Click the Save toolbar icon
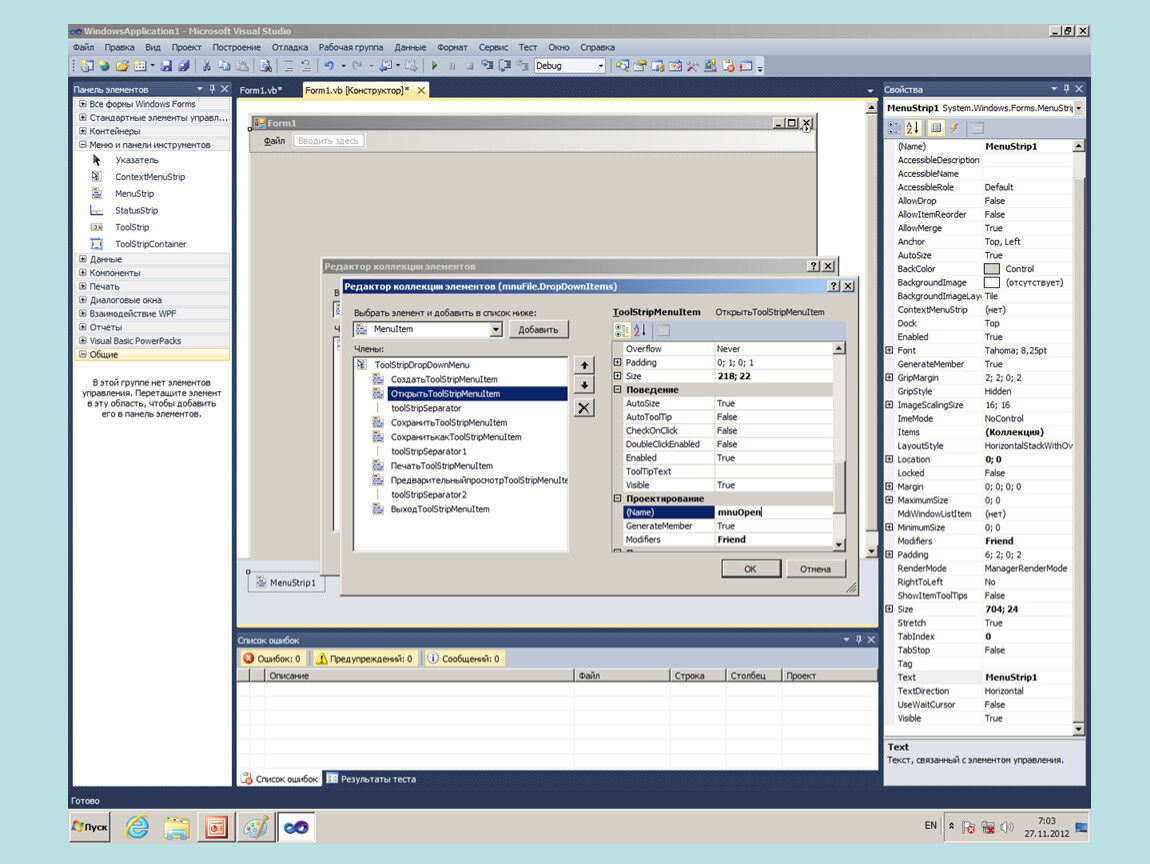Screen dimensions: 1150x864 coord(166,66)
